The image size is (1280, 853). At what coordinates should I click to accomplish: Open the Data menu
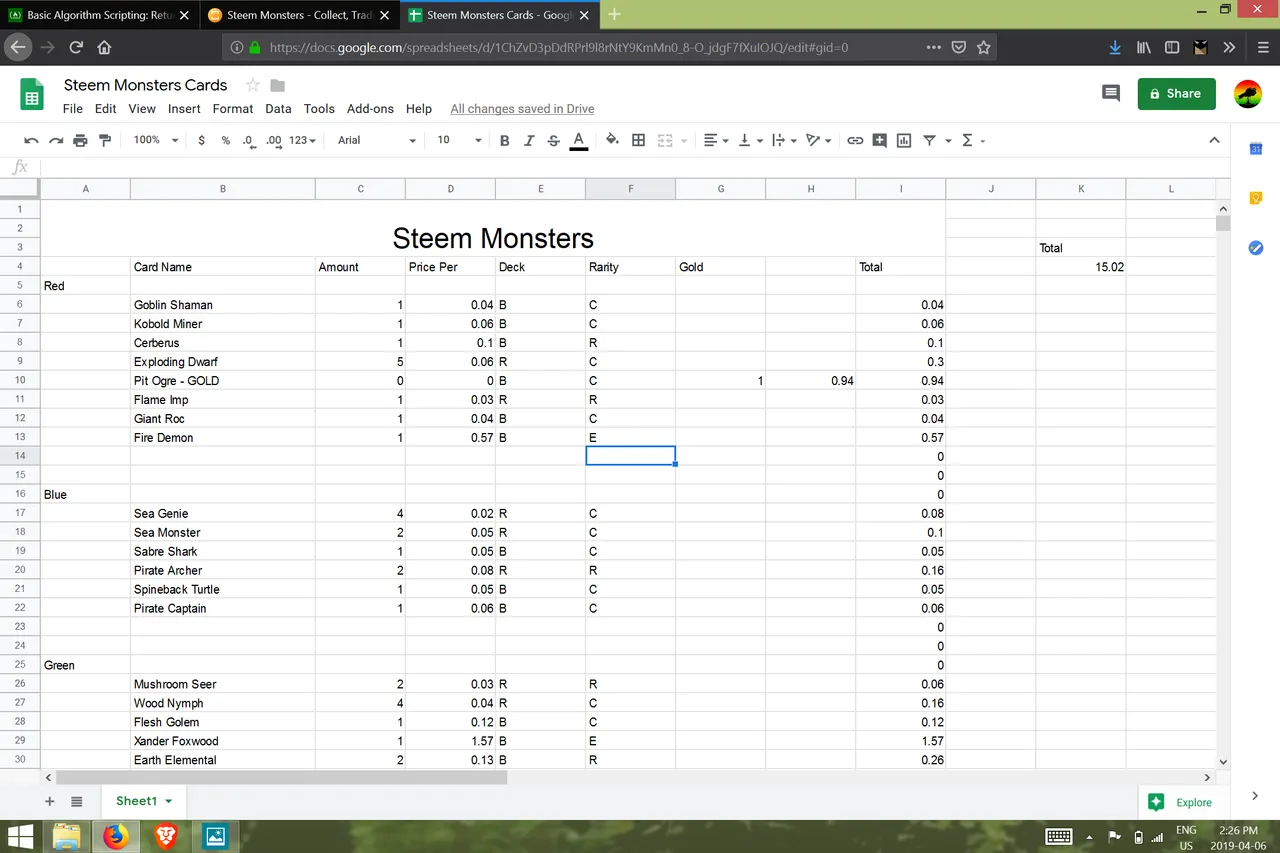point(278,109)
